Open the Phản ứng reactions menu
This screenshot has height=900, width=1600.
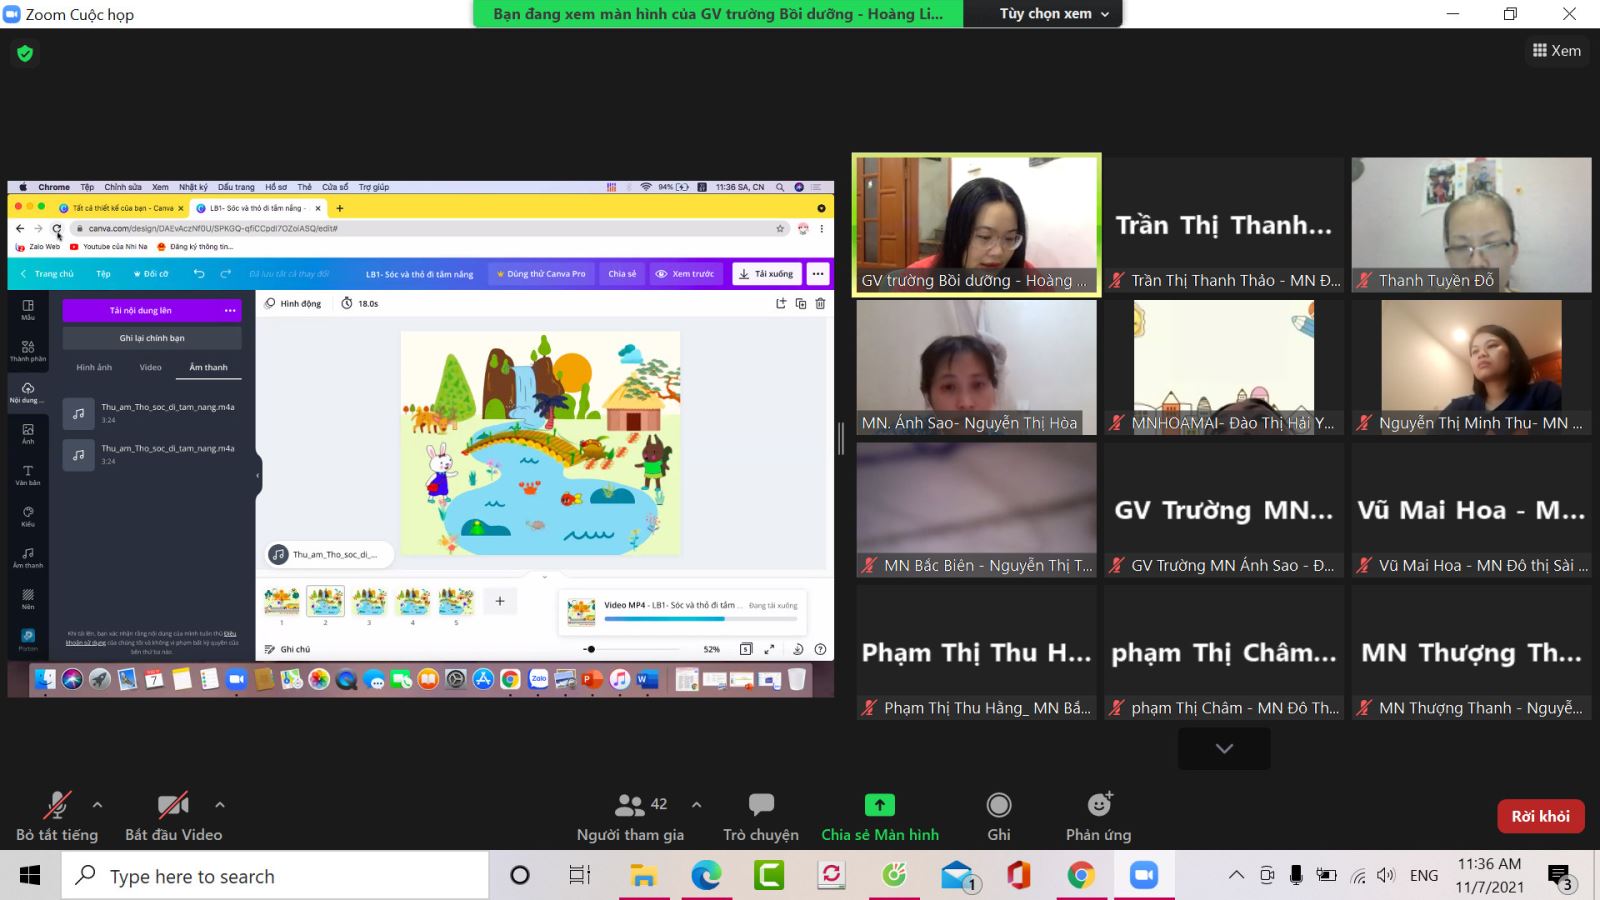coord(1098,805)
